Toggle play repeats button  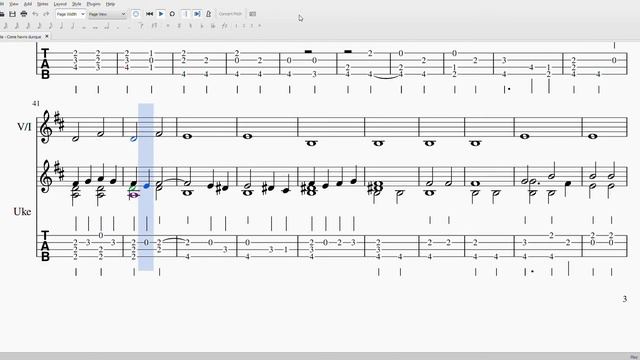186,14
